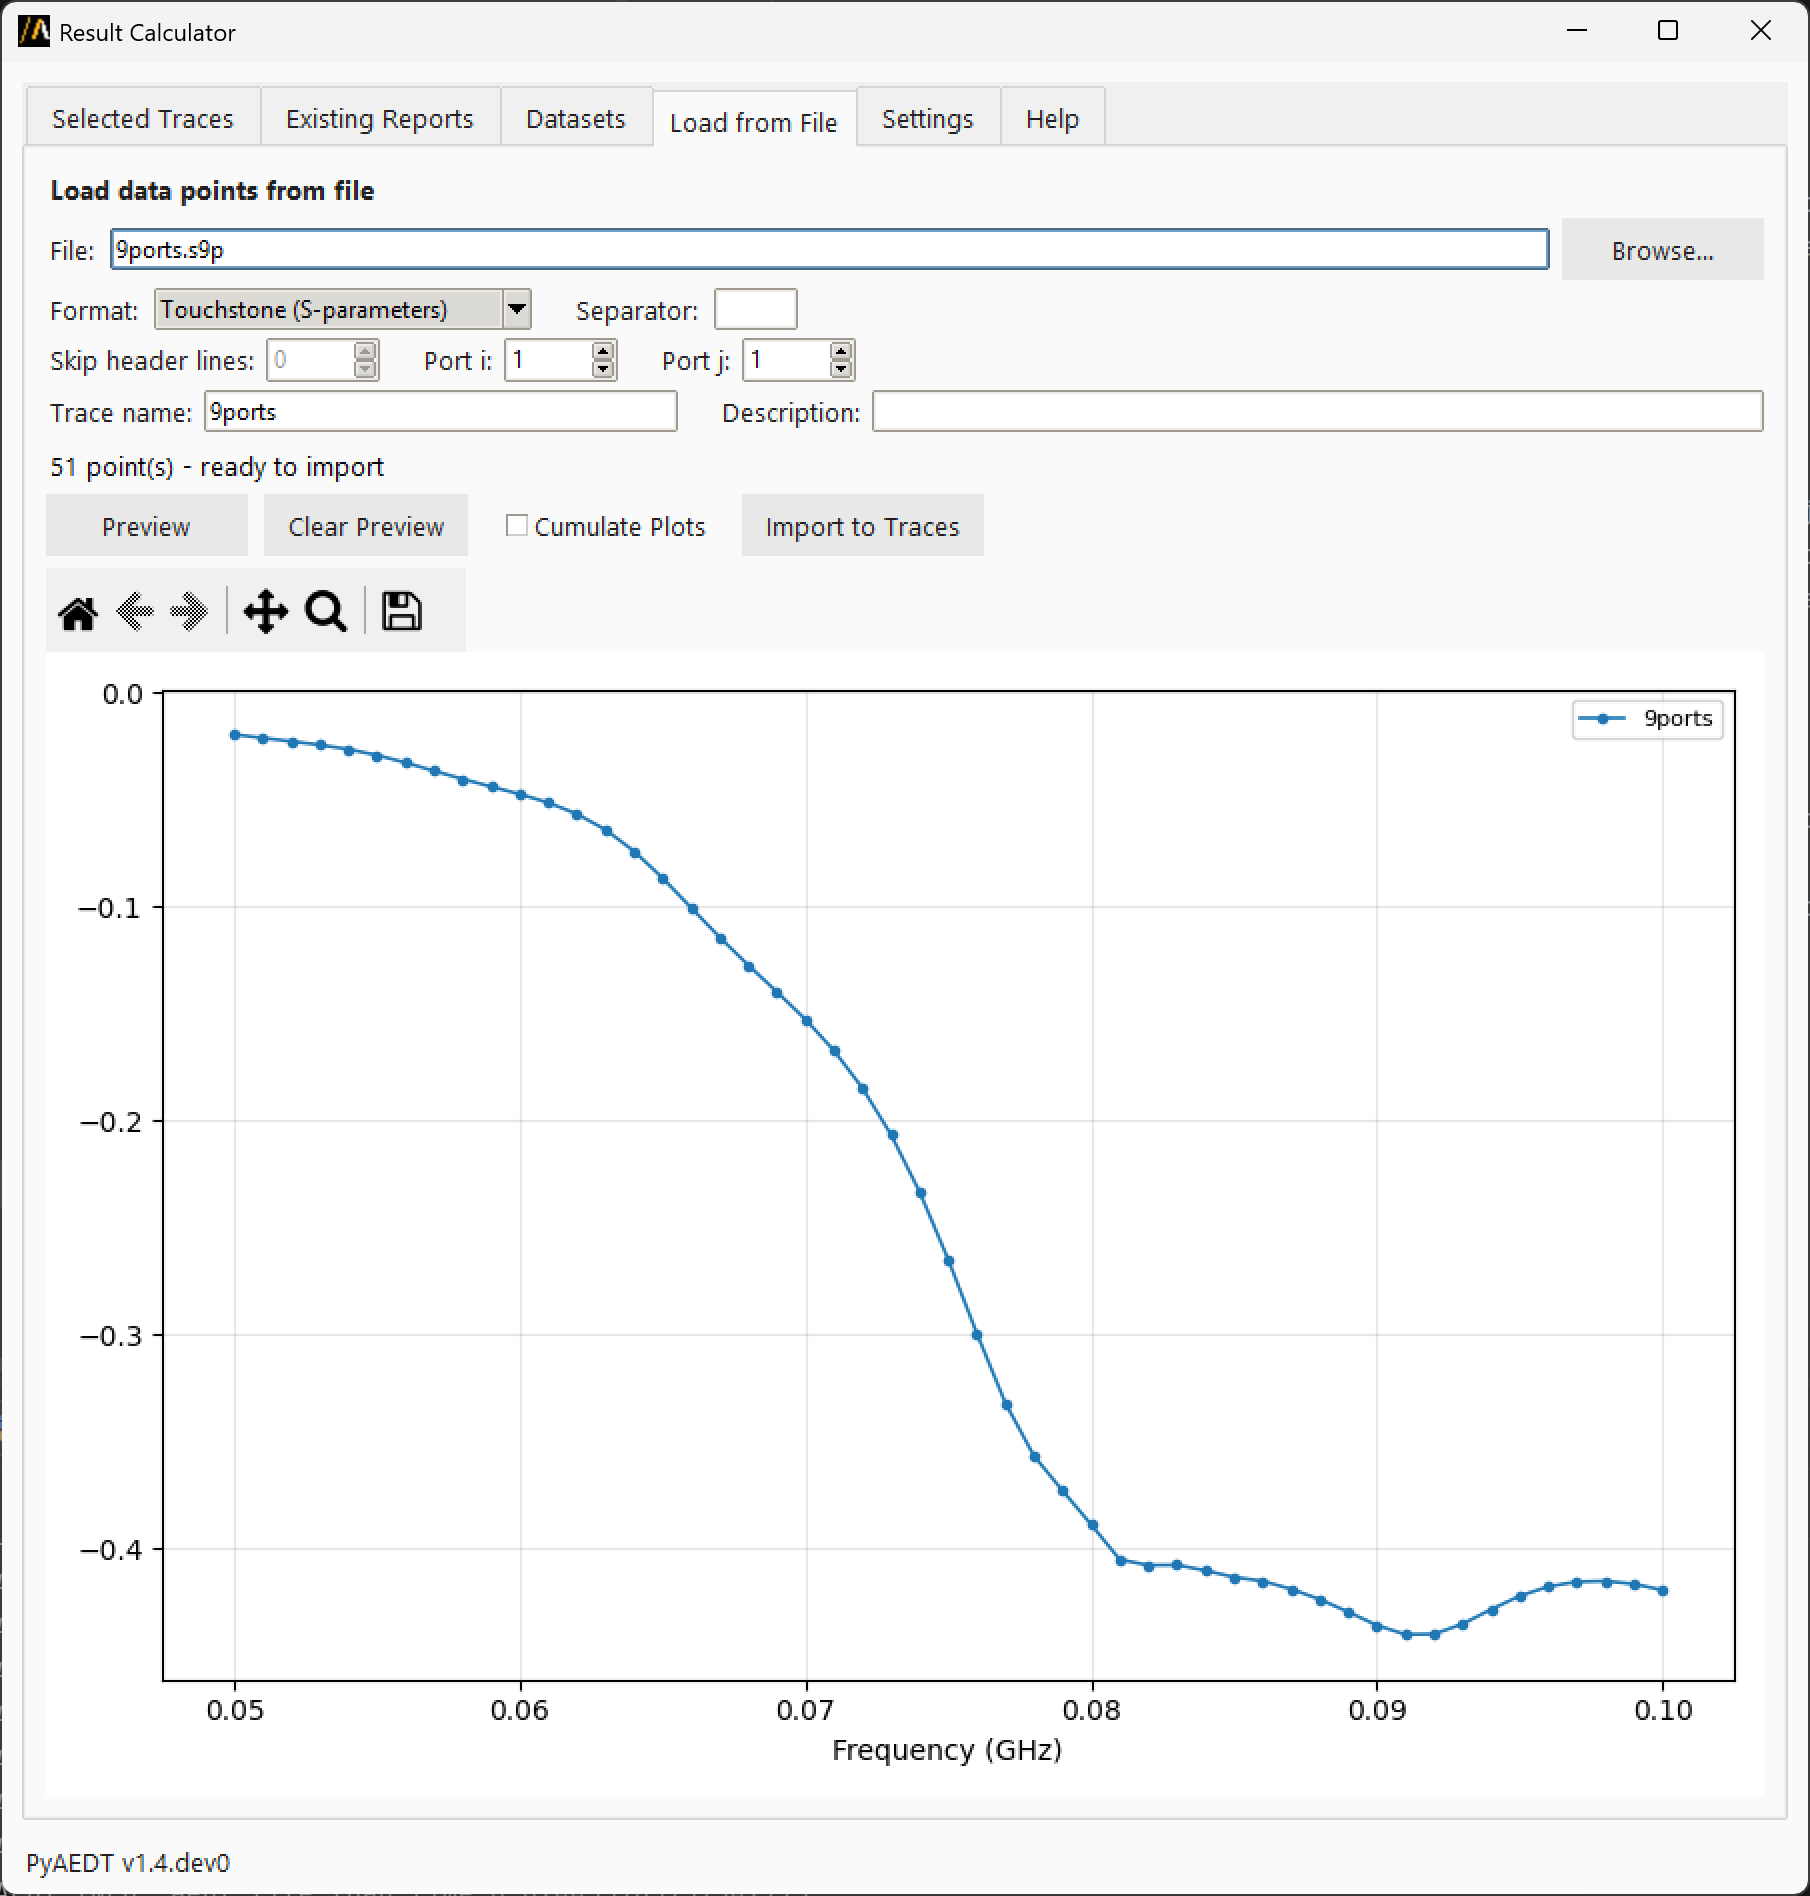The image size is (1810, 1896).
Task: Click the Preview button
Action: coord(146,526)
